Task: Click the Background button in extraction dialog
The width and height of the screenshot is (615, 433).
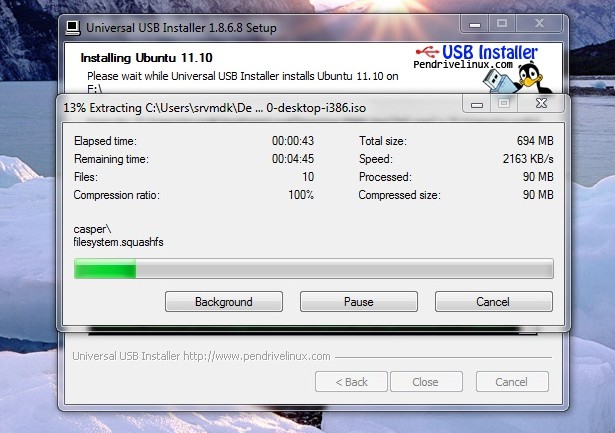Action: pos(224,302)
